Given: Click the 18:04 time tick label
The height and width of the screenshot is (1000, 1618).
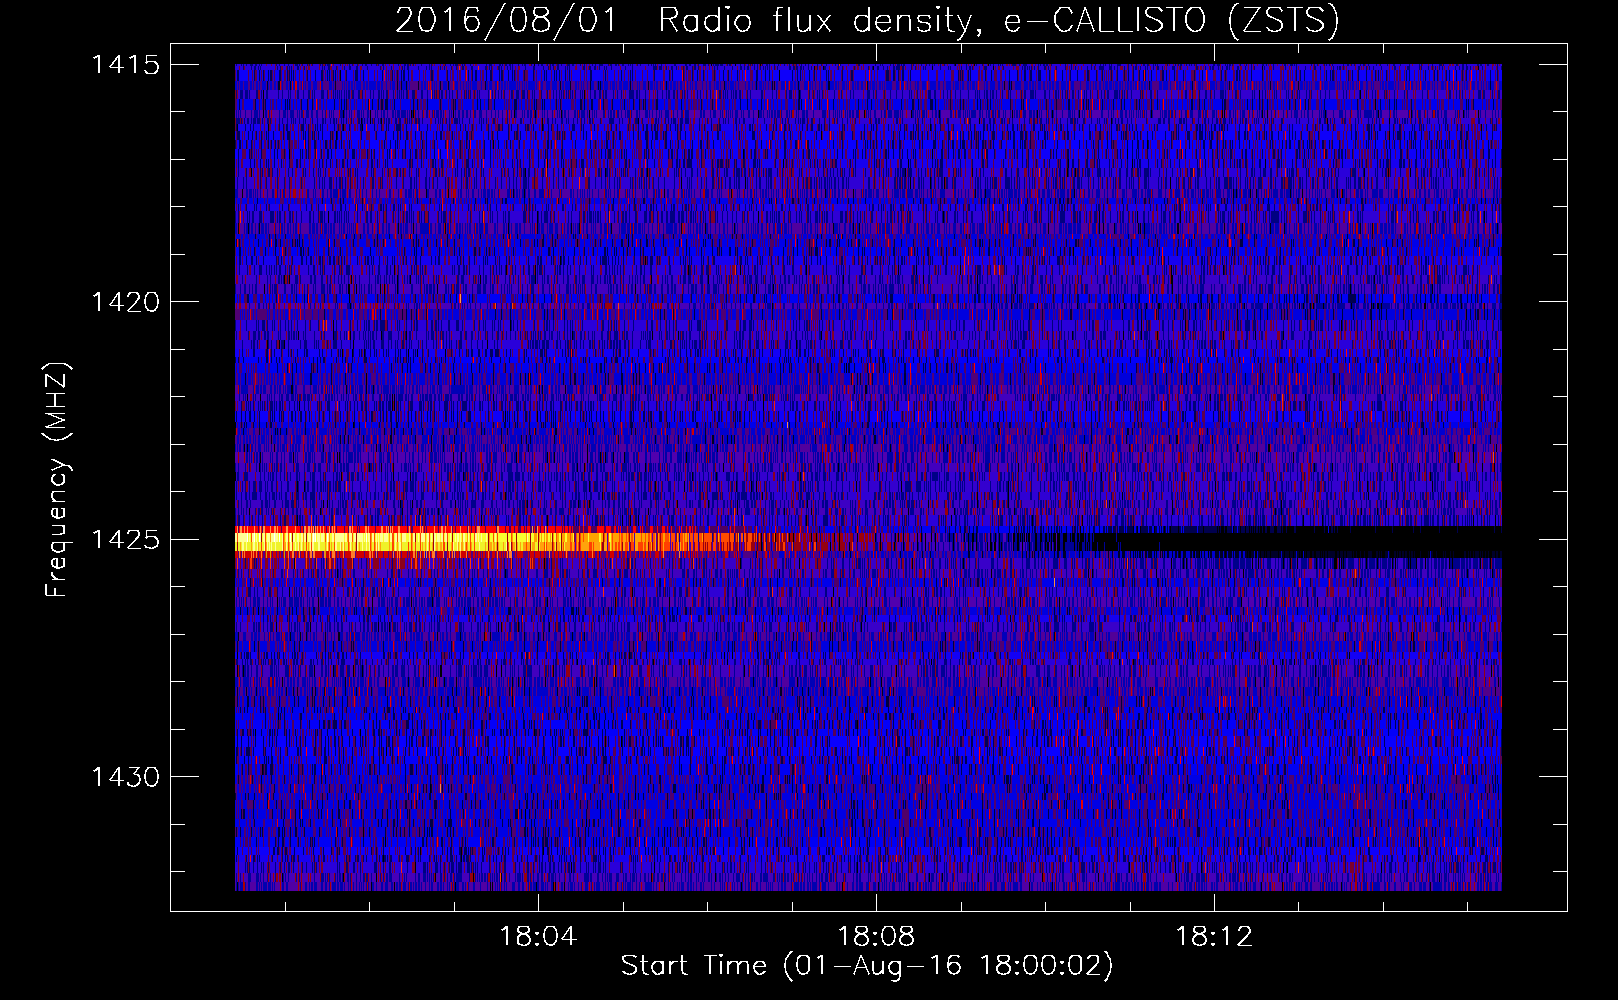Looking at the screenshot, I should click(538, 937).
